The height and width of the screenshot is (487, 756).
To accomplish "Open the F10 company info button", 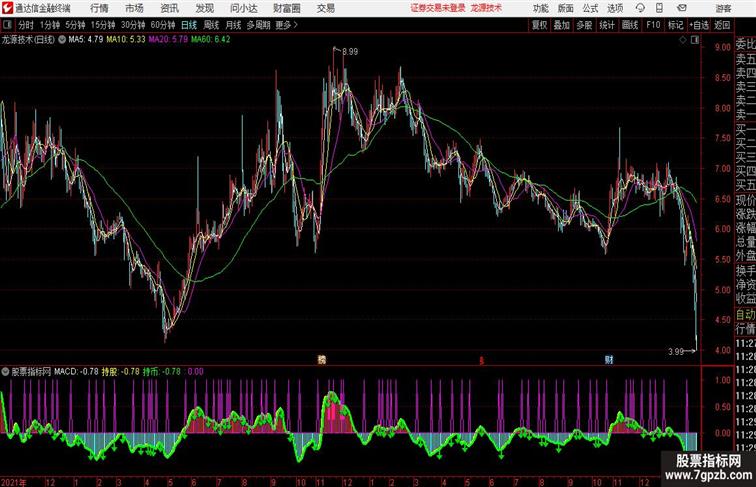I will pos(653,25).
